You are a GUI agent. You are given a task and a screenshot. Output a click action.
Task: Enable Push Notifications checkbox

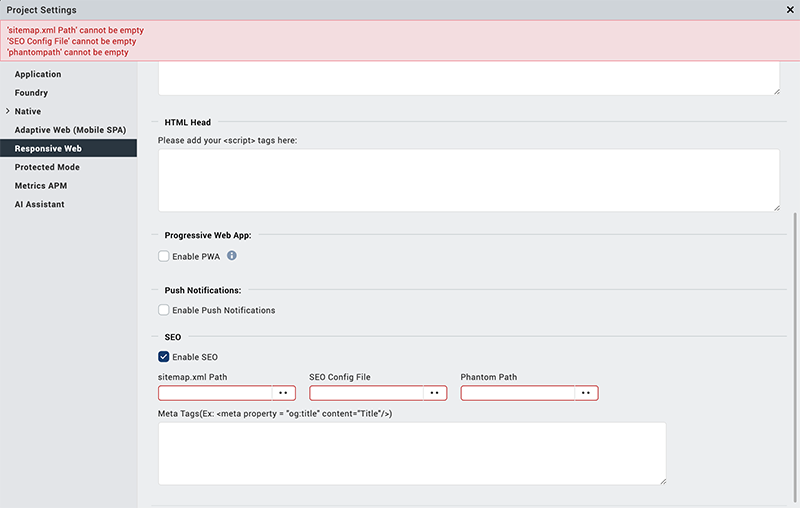click(x=164, y=310)
